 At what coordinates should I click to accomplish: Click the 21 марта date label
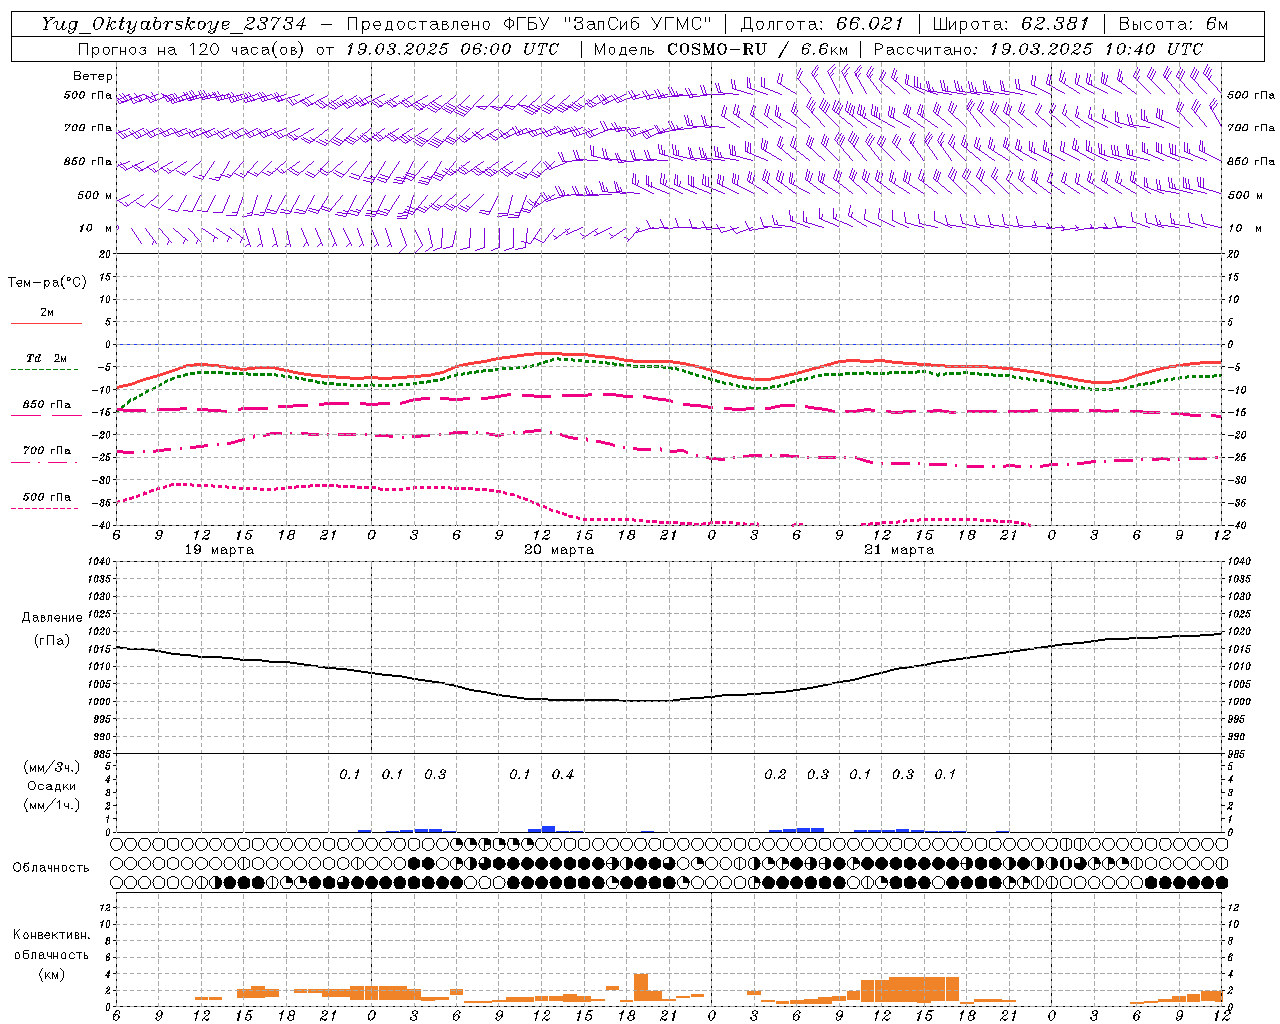point(899,550)
